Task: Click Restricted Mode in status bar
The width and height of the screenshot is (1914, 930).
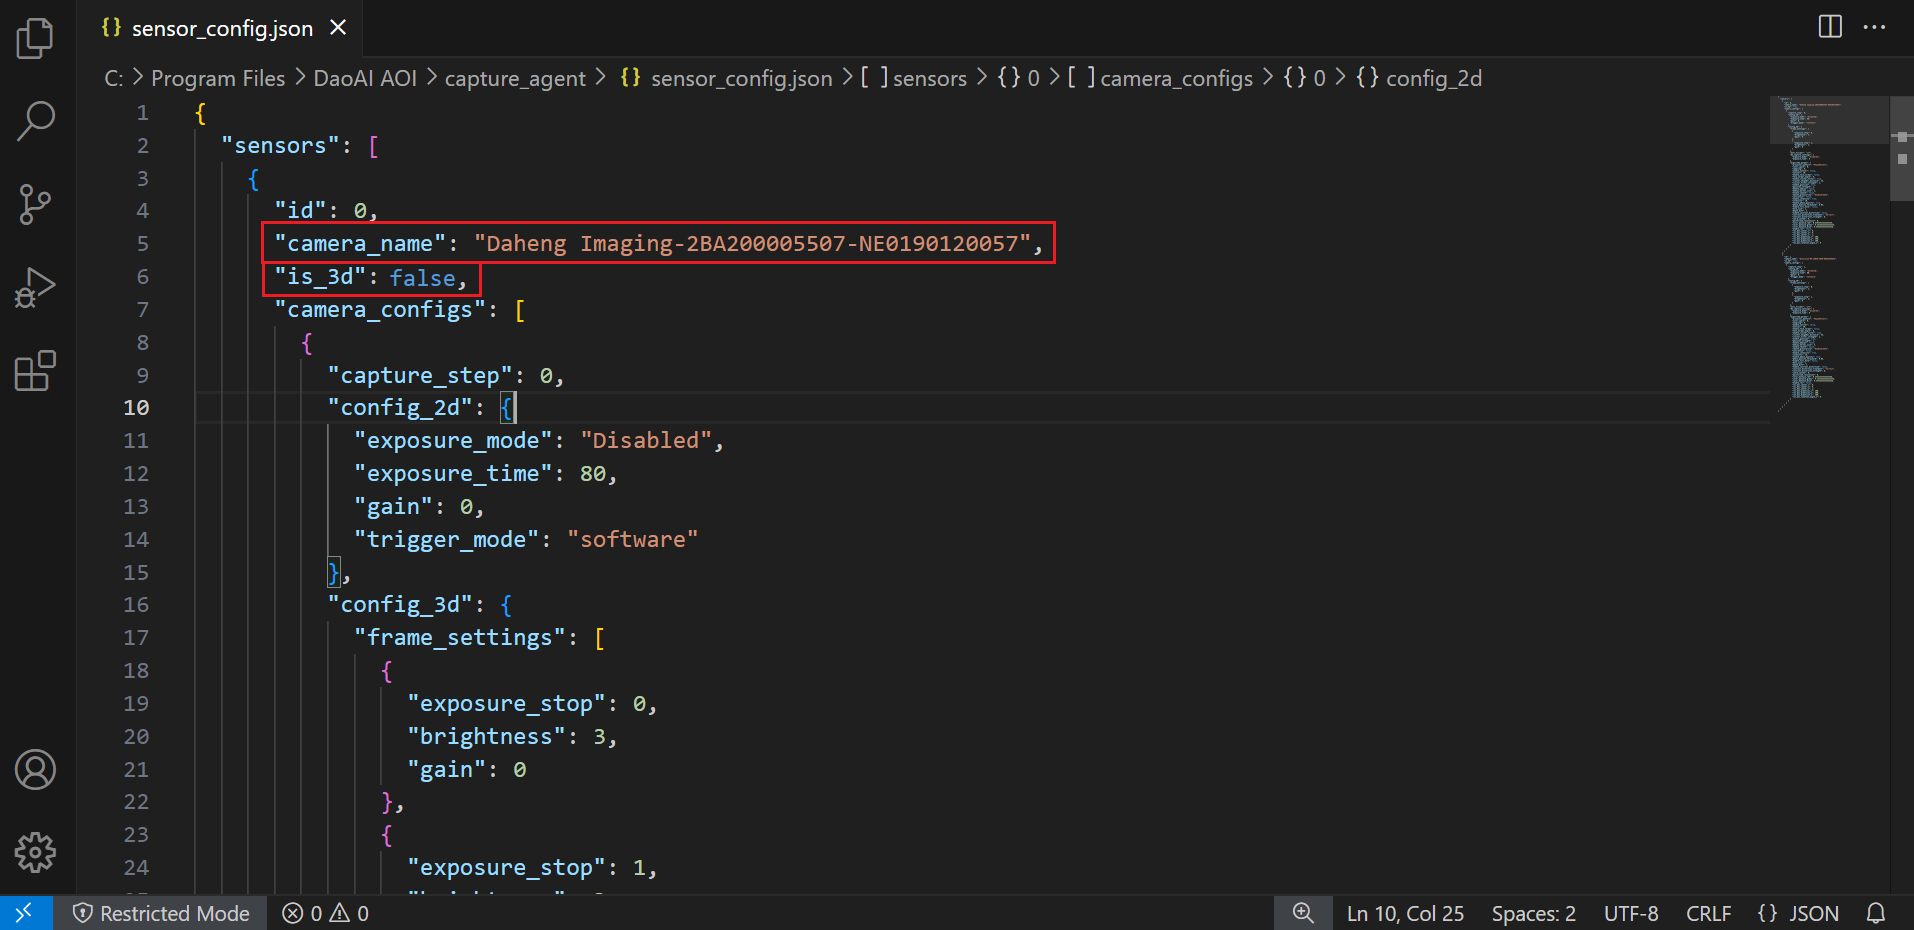Action: [x=162, y=913]
